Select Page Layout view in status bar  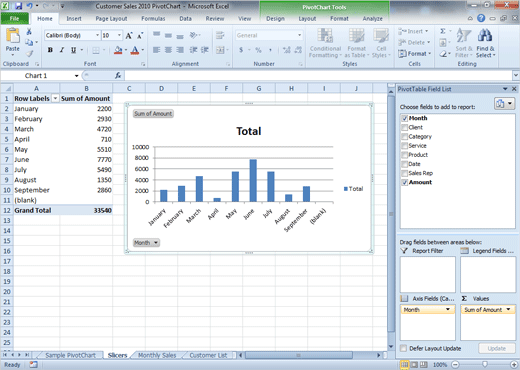coord(414,365)
